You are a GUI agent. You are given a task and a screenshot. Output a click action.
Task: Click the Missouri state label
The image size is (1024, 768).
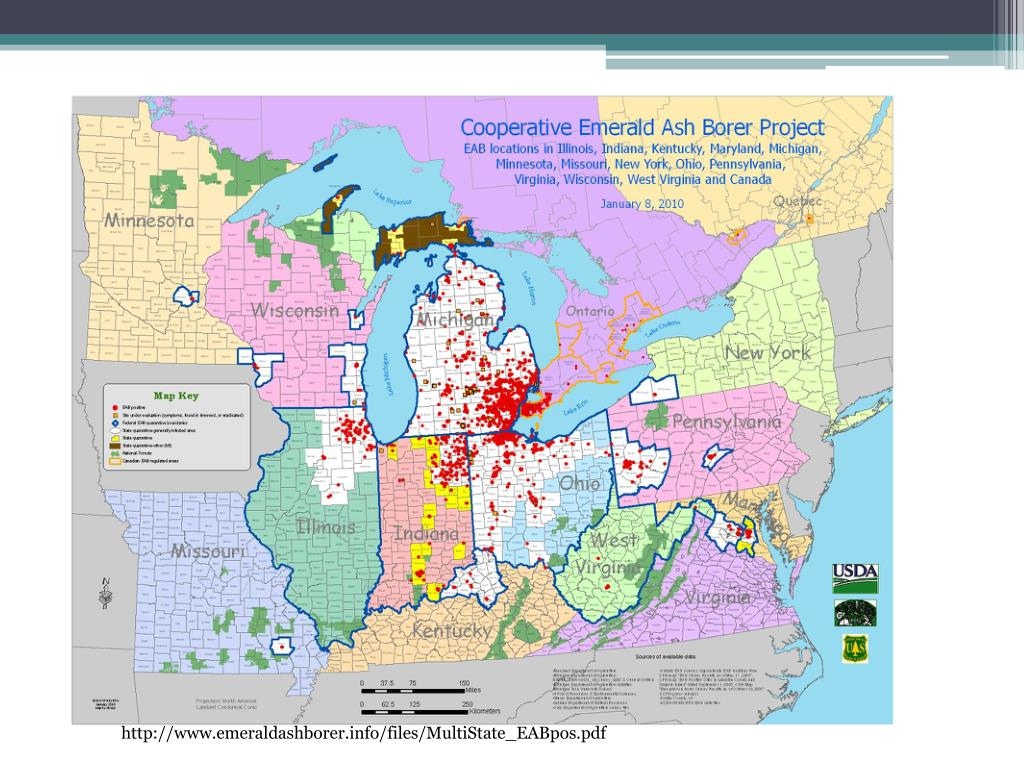pos(207,551)
